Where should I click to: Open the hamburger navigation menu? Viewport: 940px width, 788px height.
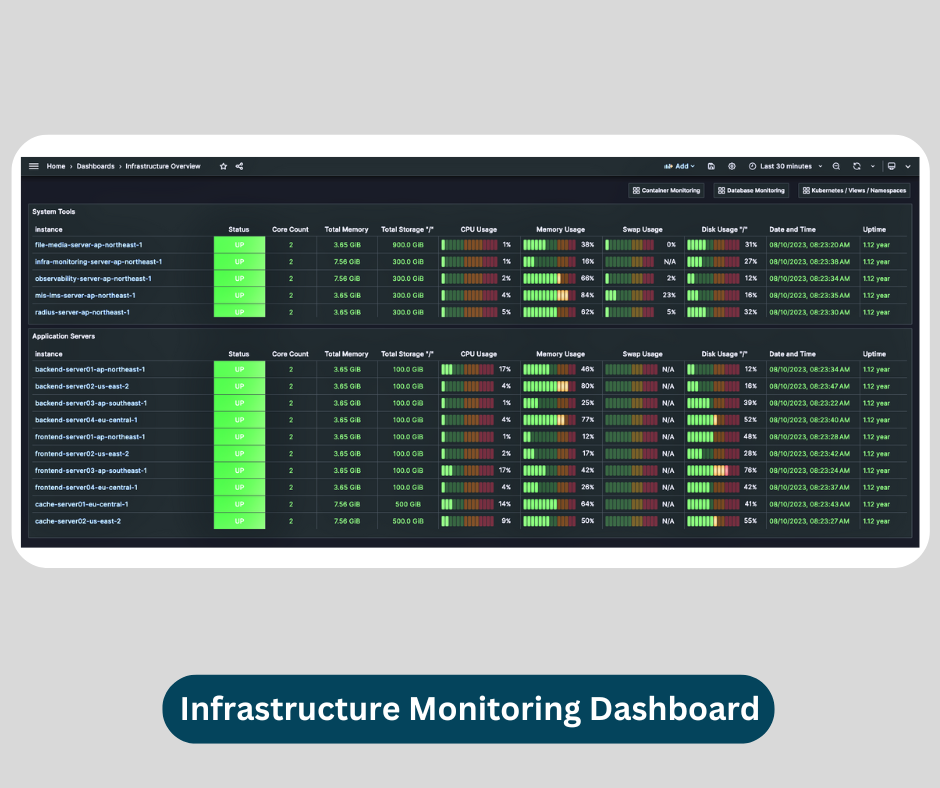[x=33, y=166]
